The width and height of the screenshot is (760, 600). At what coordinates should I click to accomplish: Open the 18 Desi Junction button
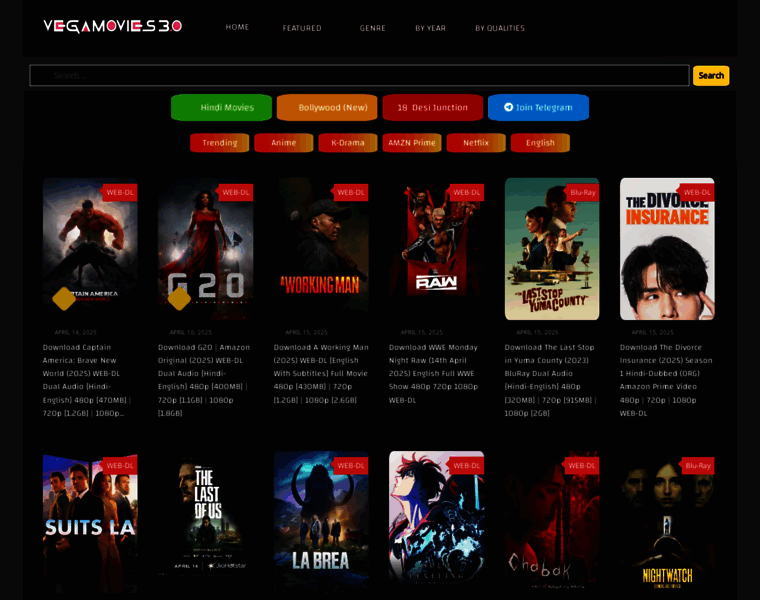pyautogui.click(x=433, y=108)
